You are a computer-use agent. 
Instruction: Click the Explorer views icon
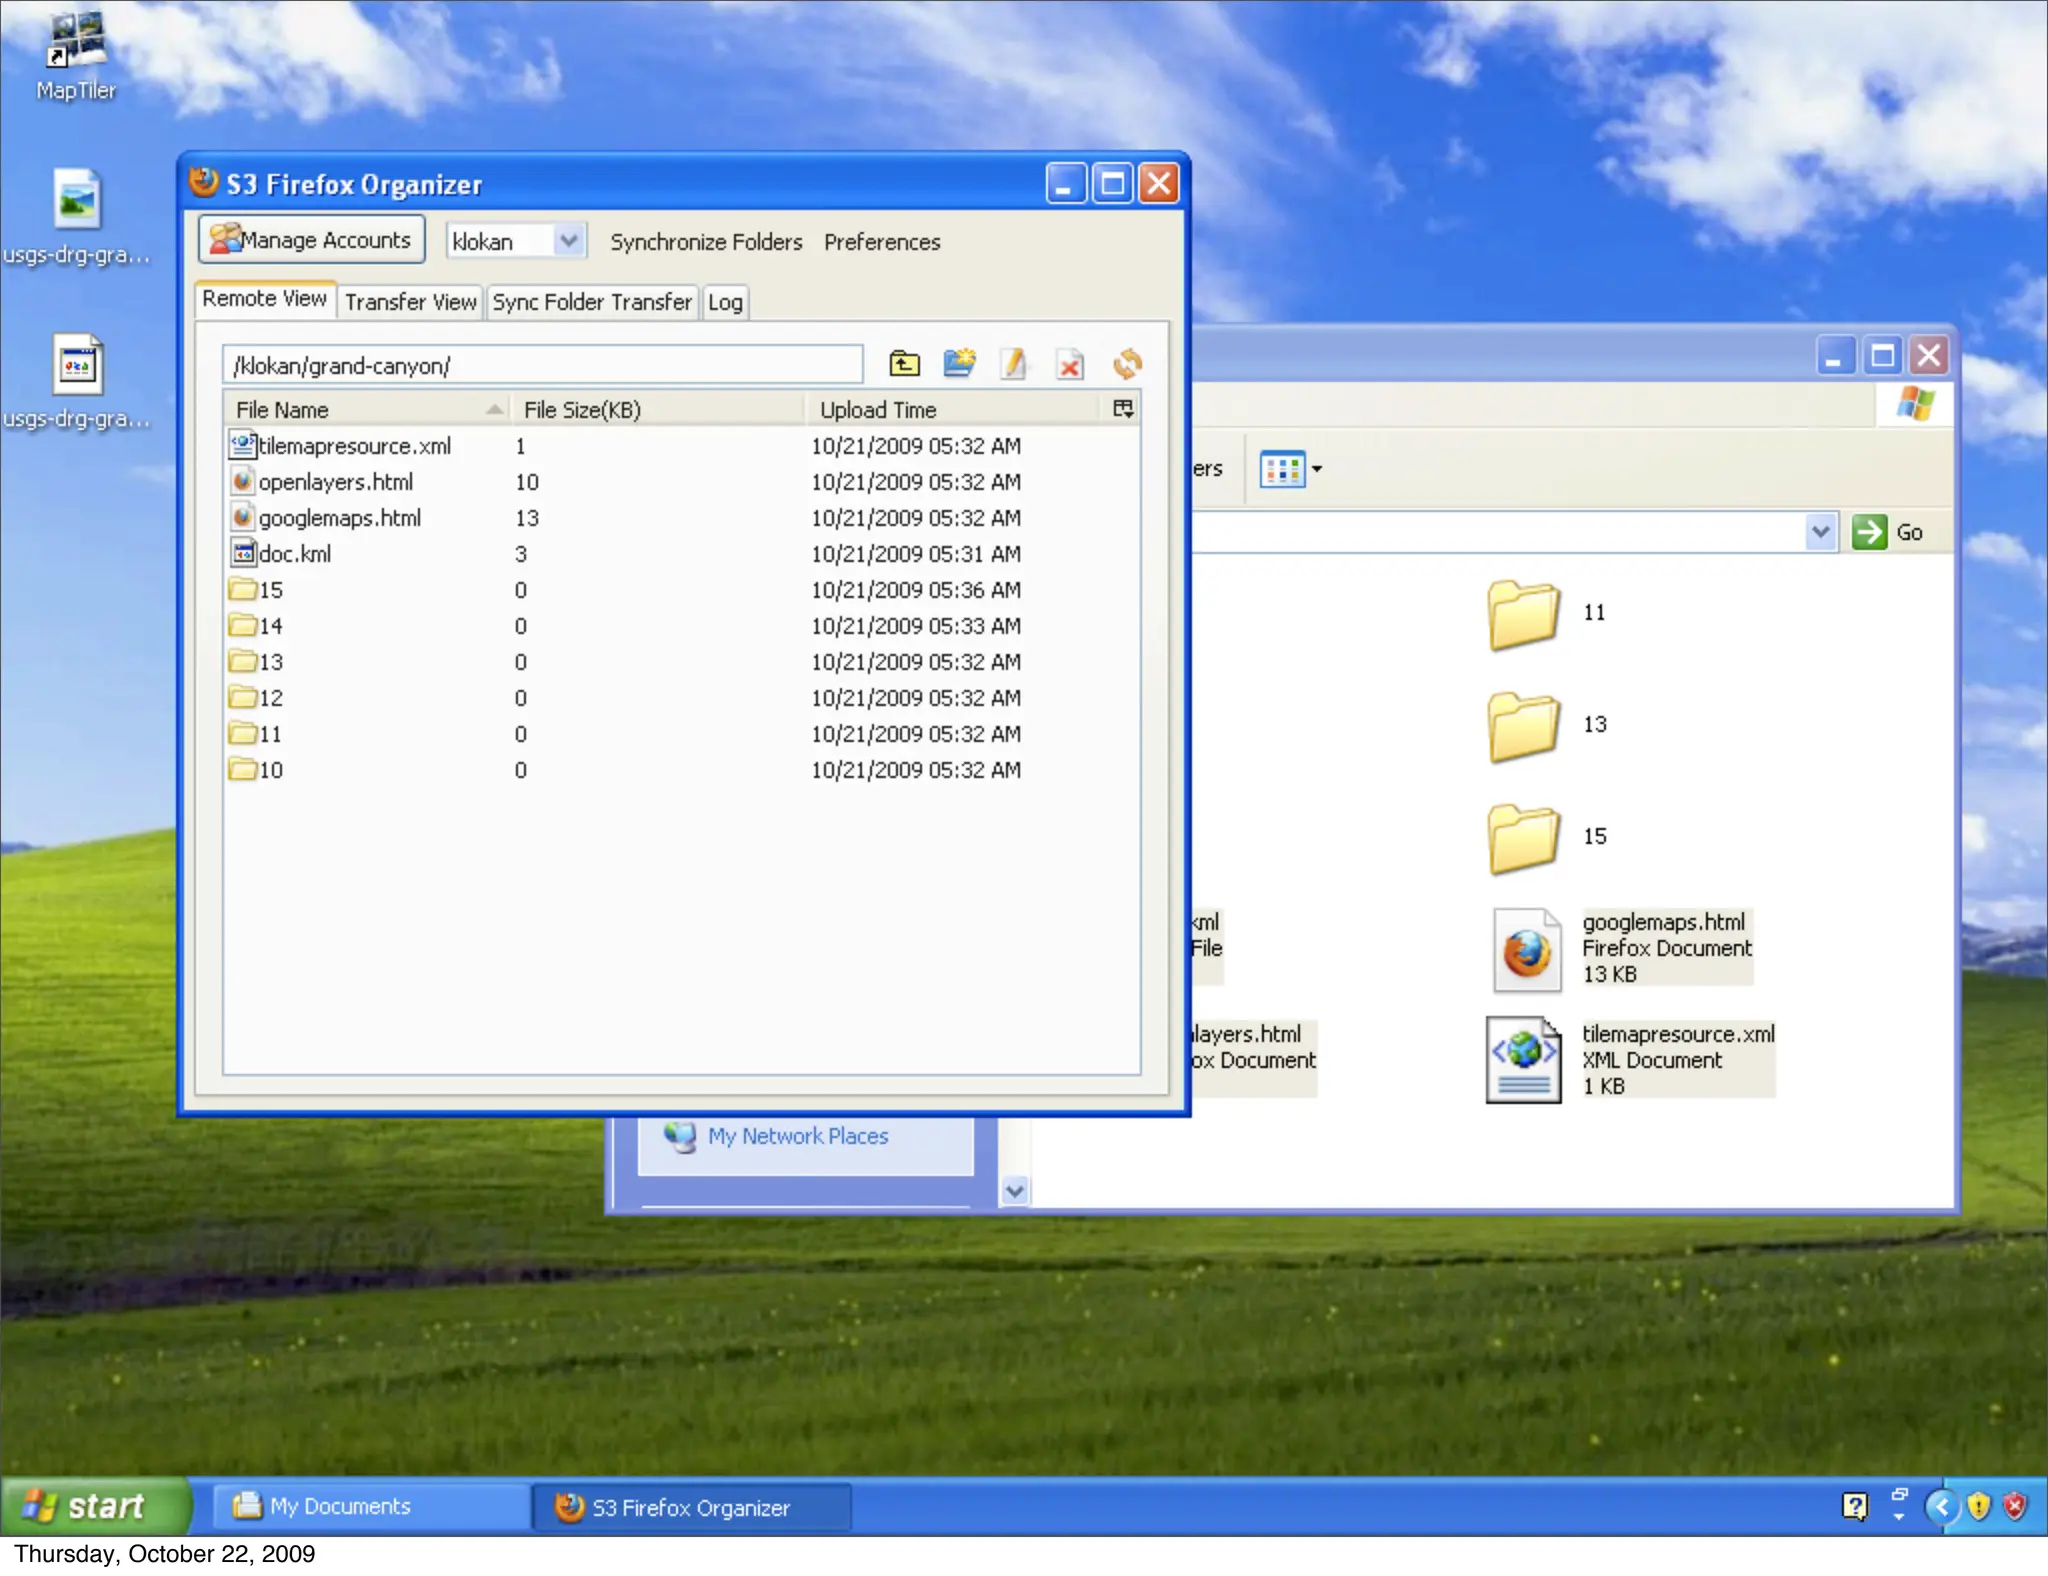(x=1283, y=469)
